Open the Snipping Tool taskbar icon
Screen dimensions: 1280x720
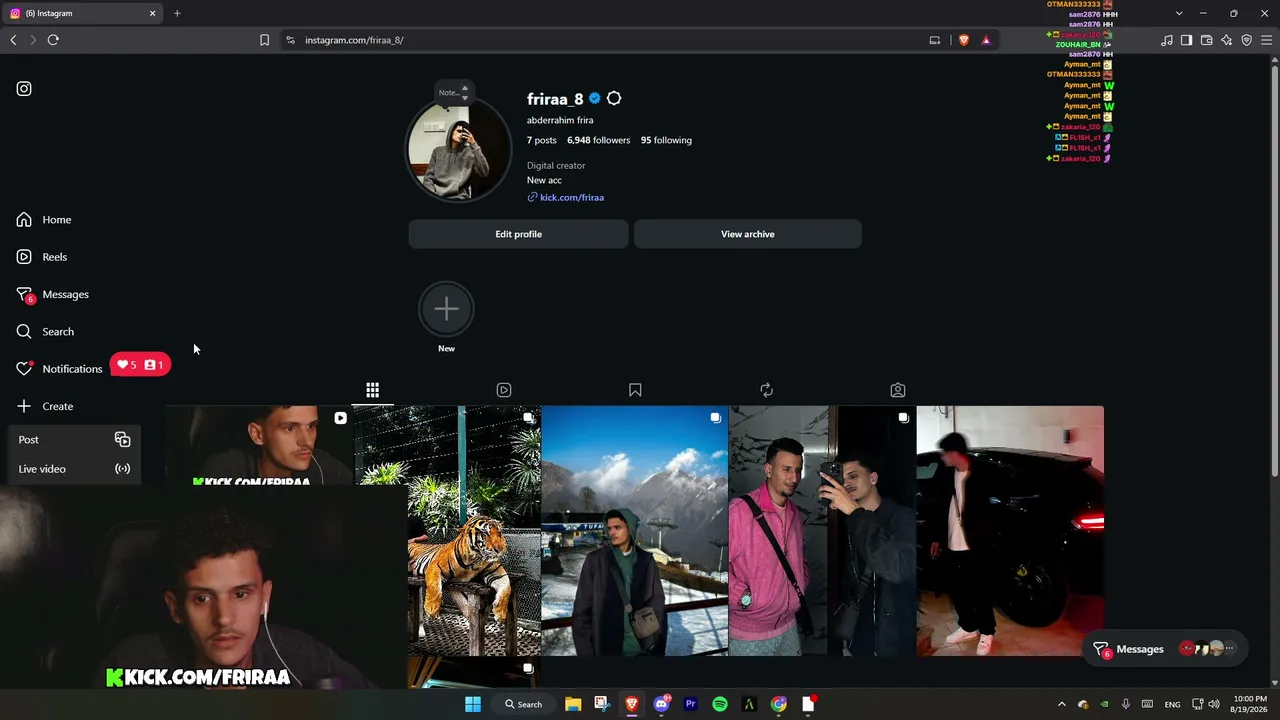pos(601,704)
